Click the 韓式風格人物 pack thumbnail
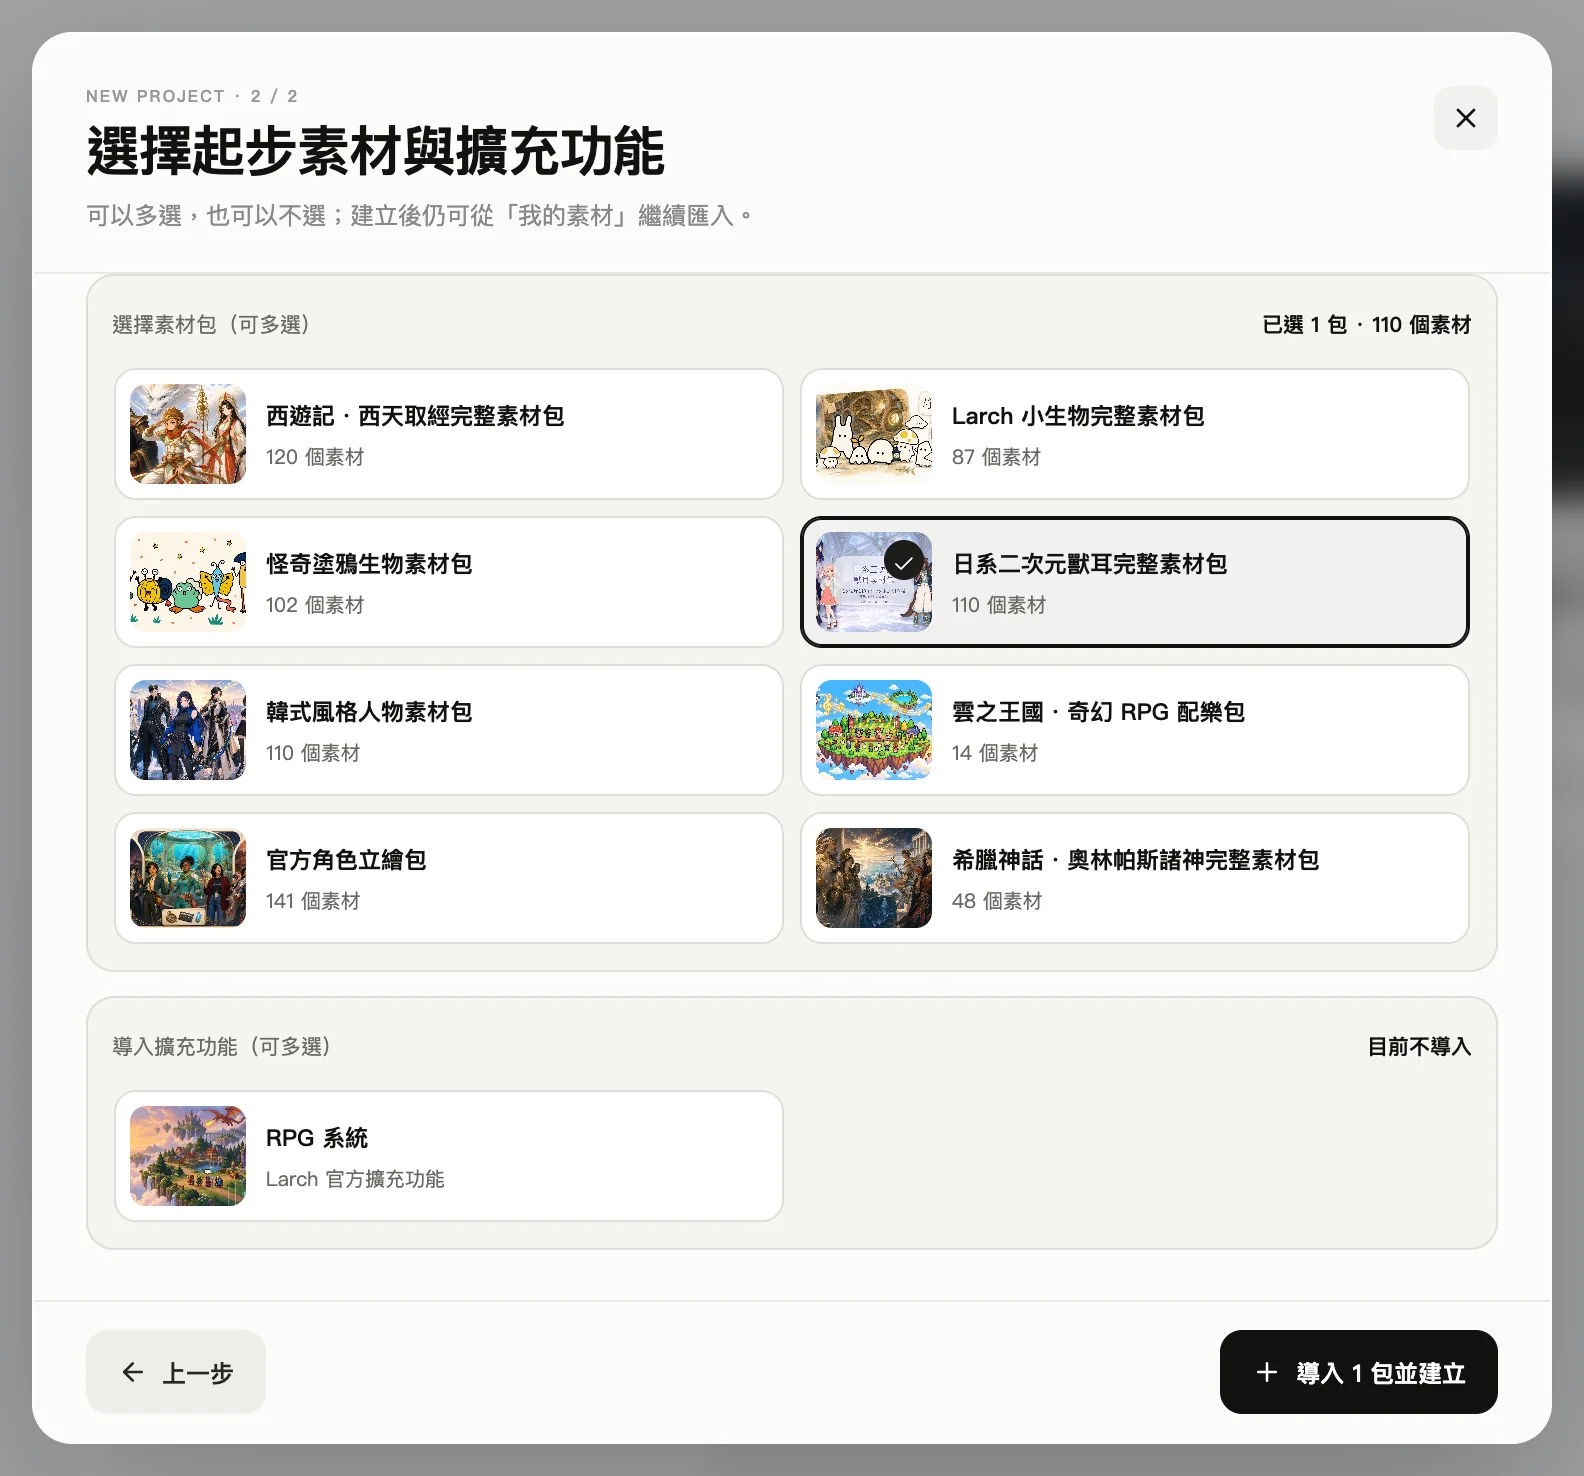This screenshot has width=1584, height=1476. click(x=188, y=730)
